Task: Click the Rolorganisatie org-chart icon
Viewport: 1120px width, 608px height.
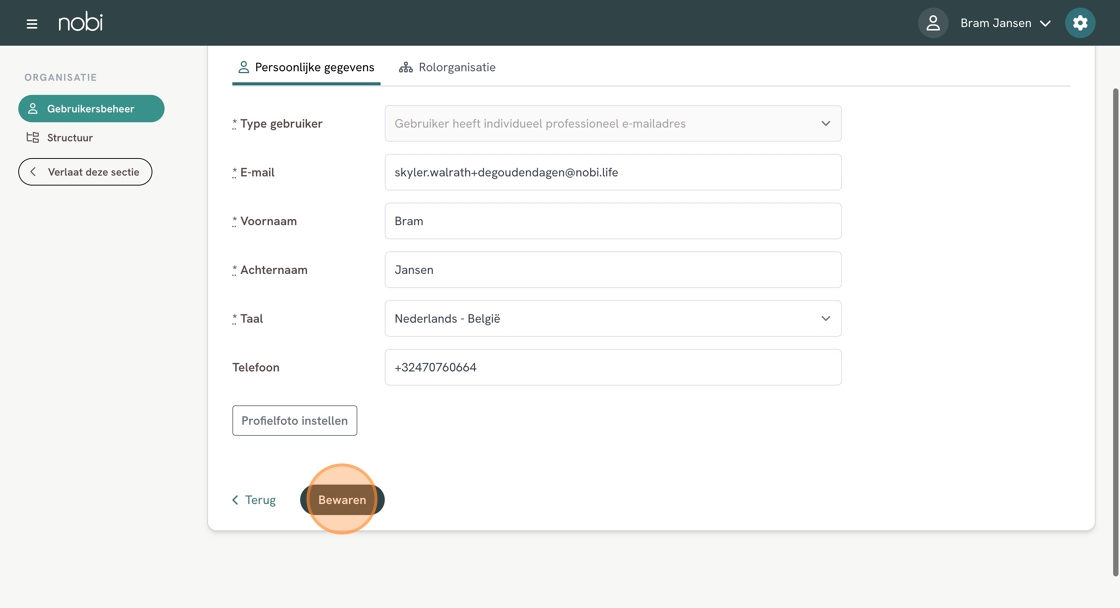Action: (x=406, y=68)
